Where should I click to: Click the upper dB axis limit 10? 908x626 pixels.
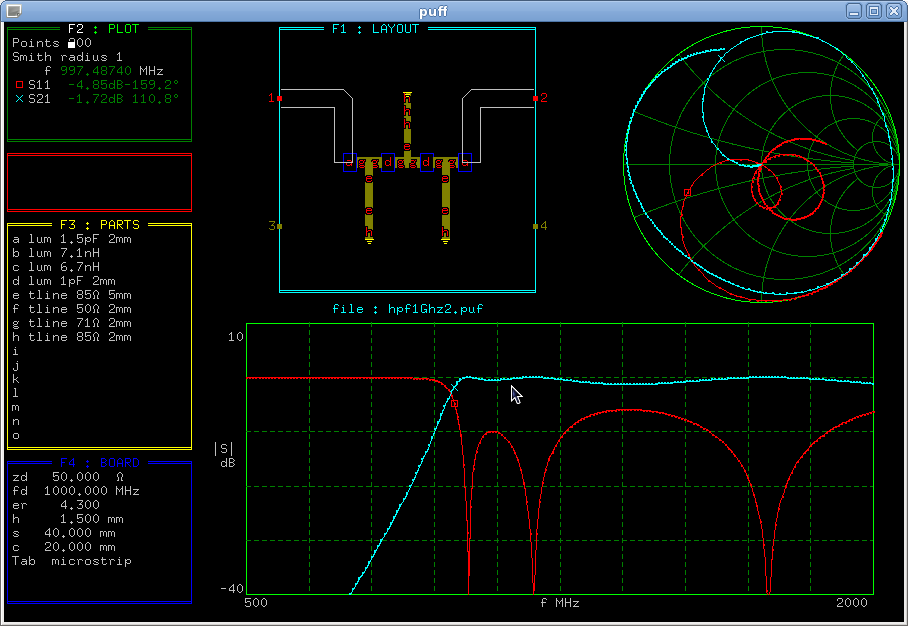pyautogui.click(x=236, y=336)
